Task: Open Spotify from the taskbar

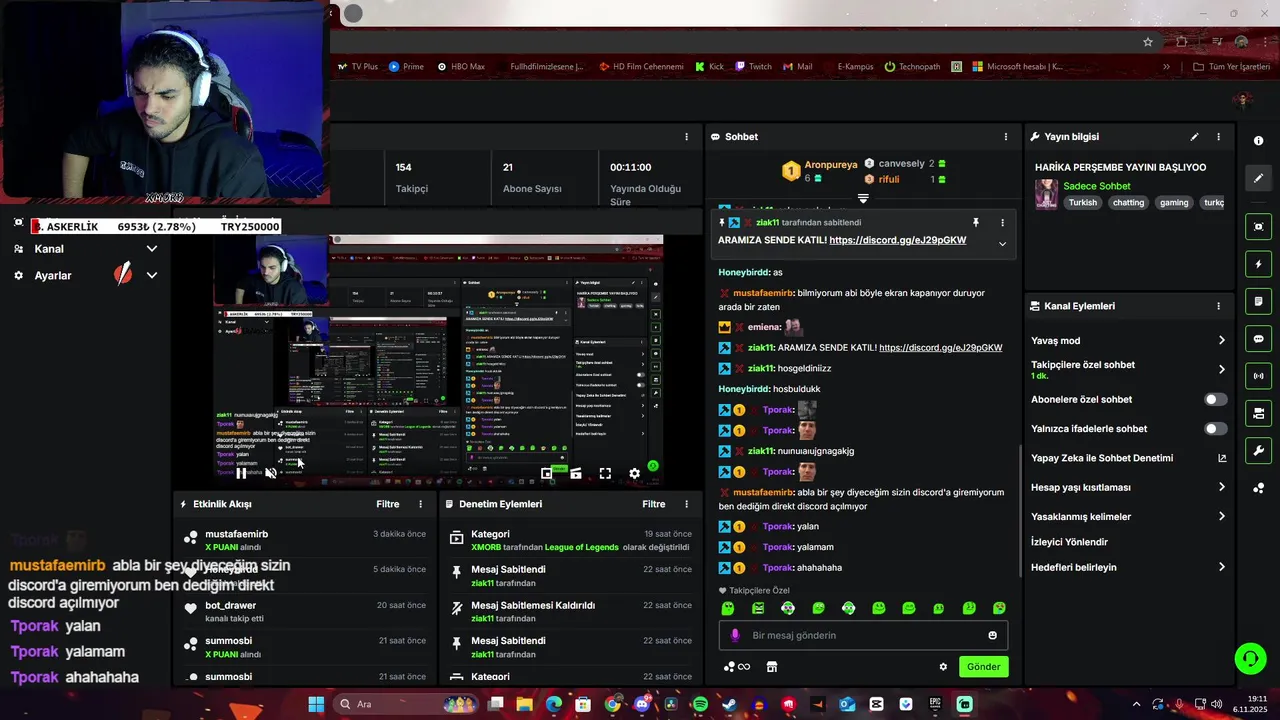Action: 700,704
